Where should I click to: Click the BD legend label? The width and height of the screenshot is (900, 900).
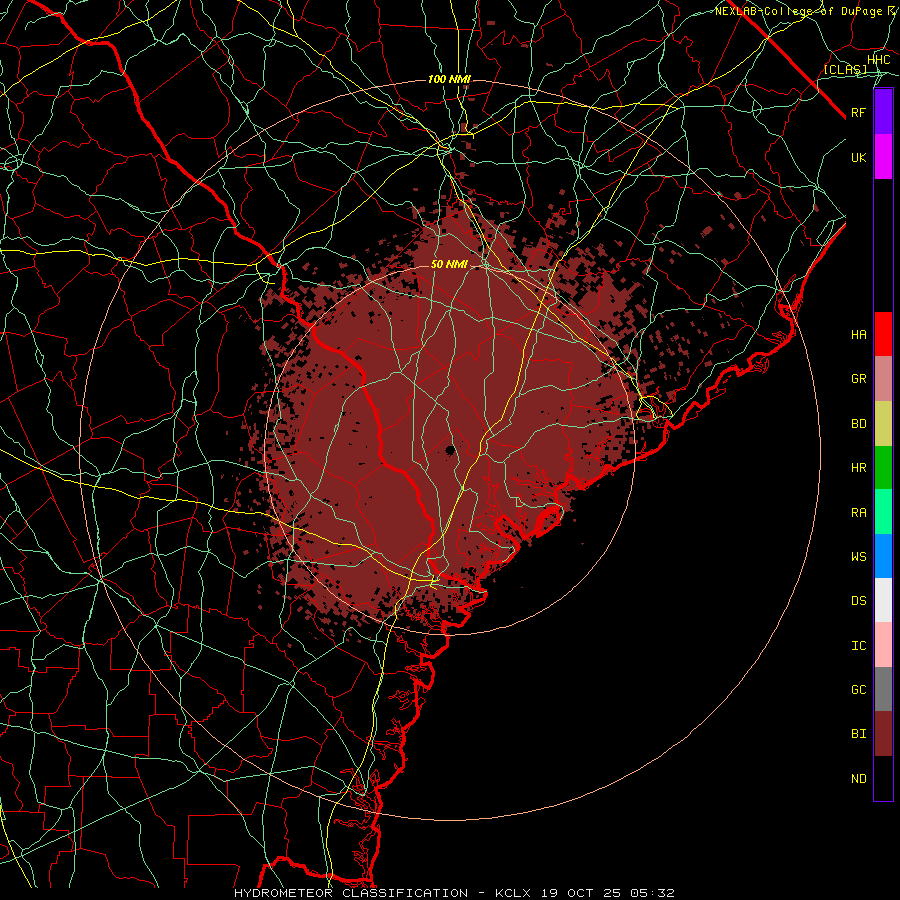[x=859, y=424]
